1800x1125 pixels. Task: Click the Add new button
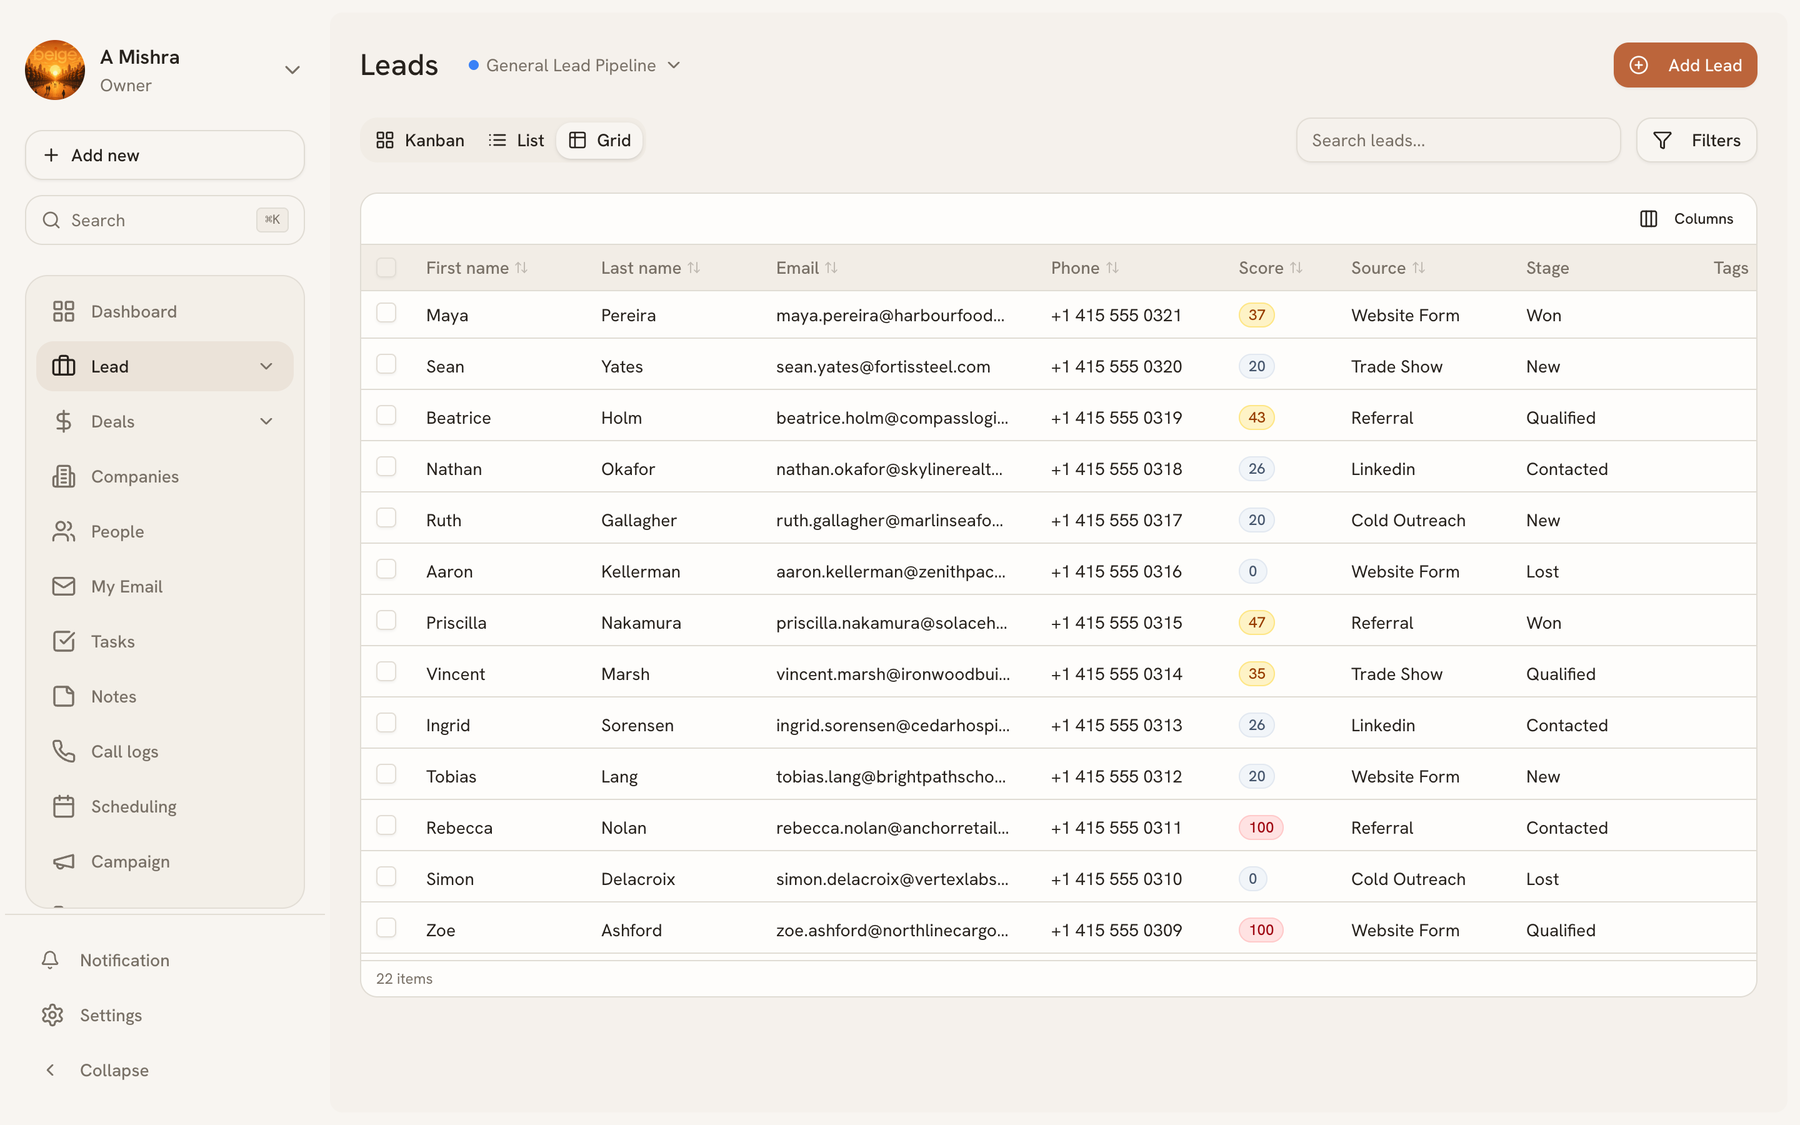(x=165, y=155)
